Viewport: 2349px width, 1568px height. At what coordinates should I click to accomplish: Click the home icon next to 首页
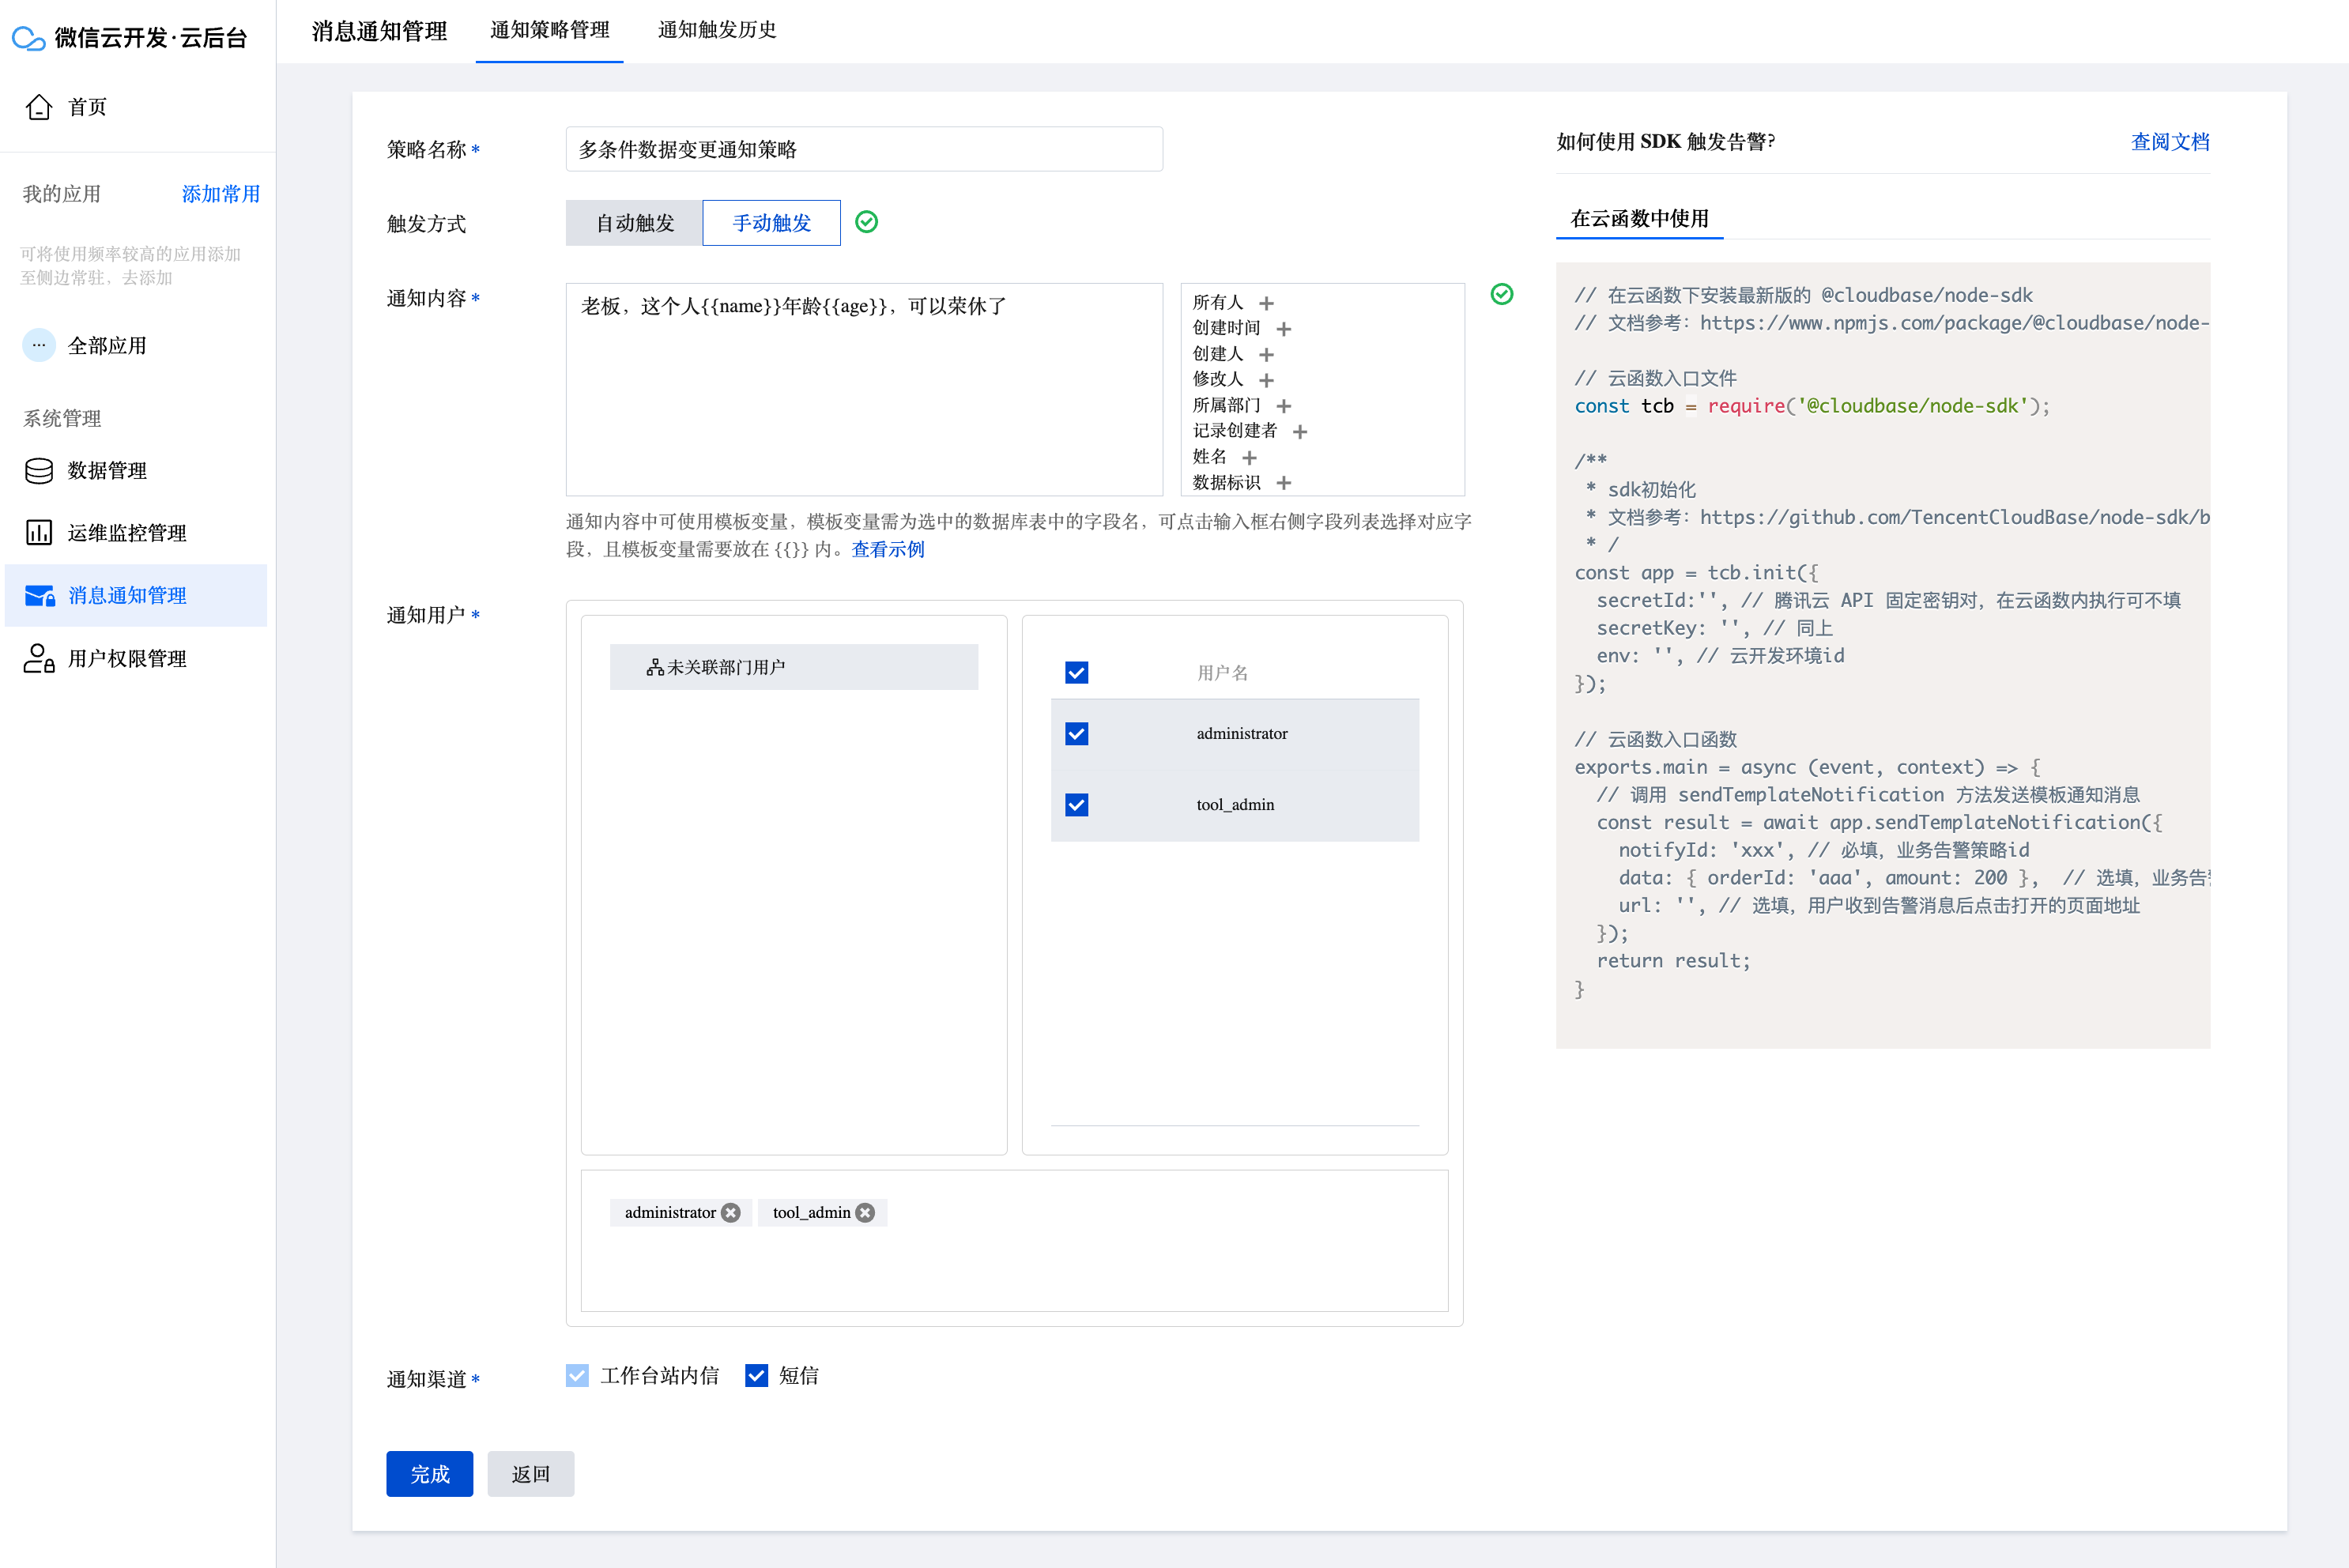(39, 107)
